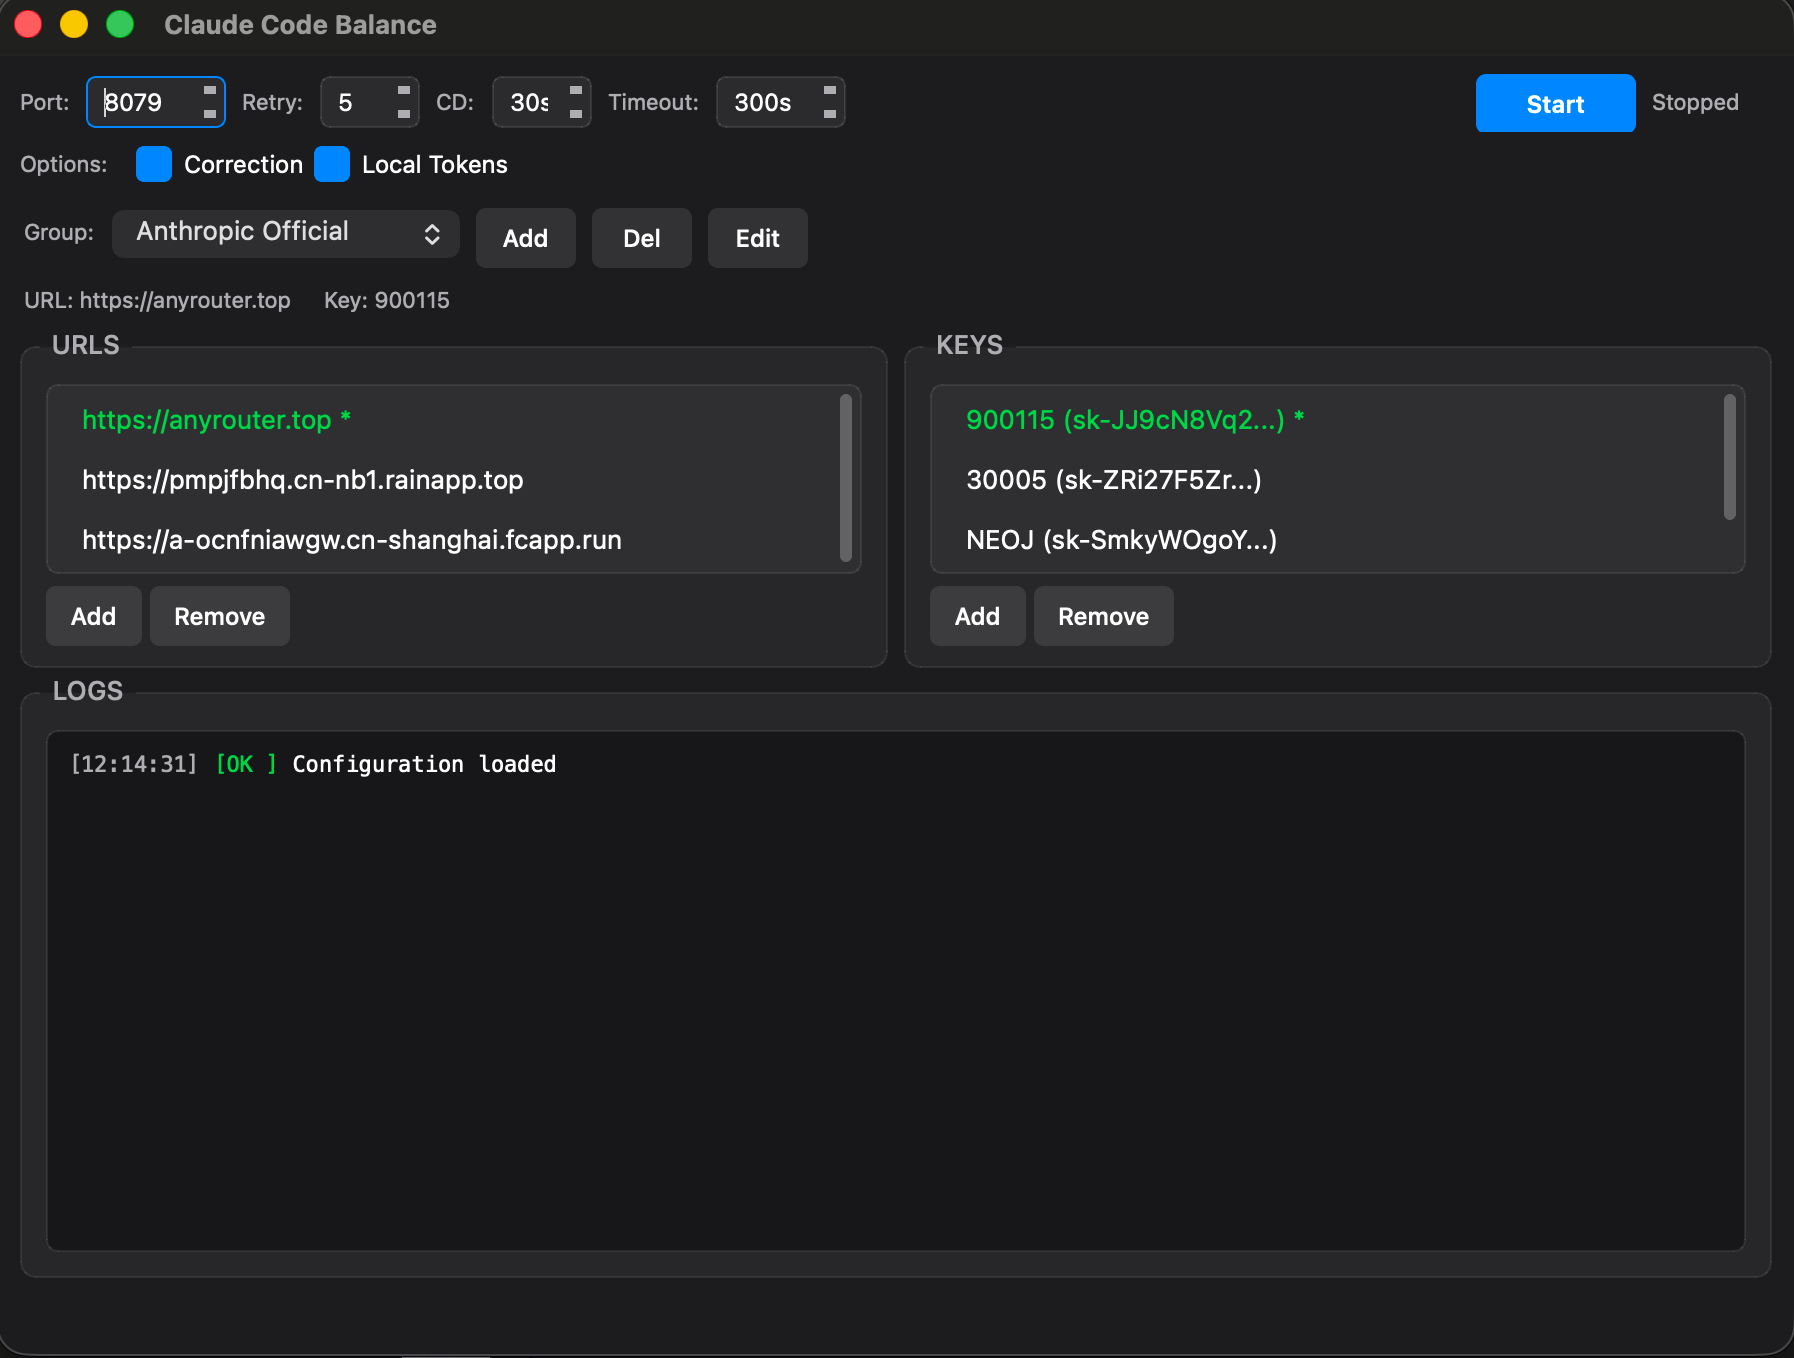Select the rainapp.top URL in list

click(x=302, y=480)
